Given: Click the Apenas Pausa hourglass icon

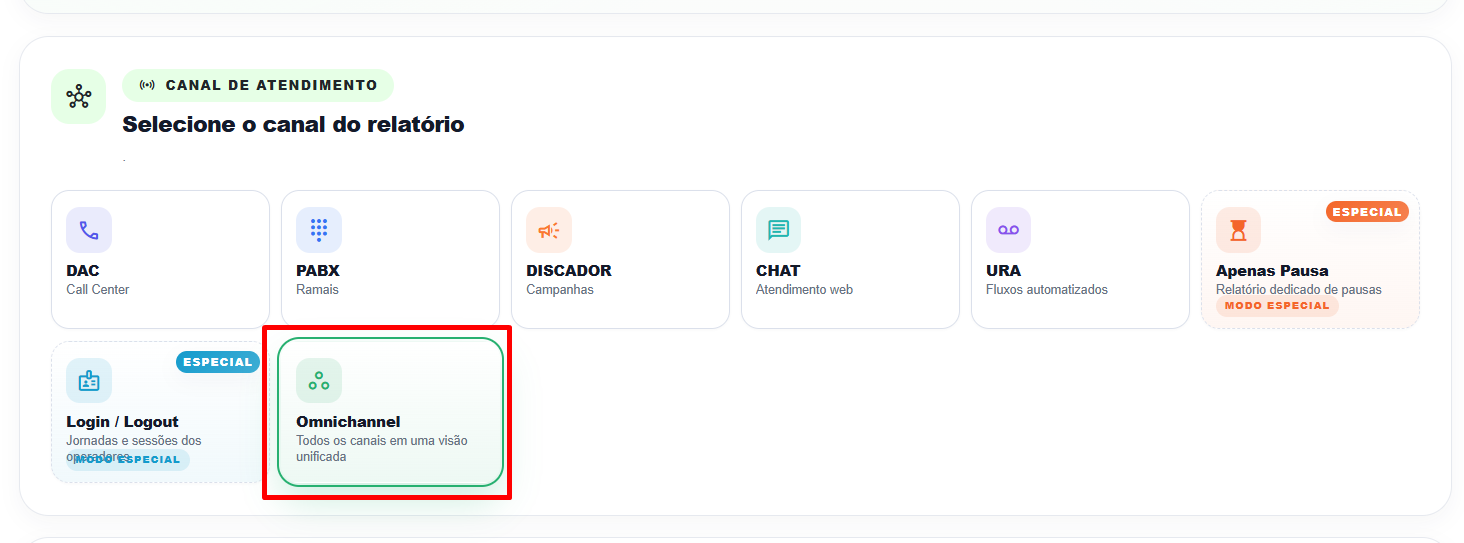Looking at the screenshot, I should pyautogui.click(x=1239, y=230).
